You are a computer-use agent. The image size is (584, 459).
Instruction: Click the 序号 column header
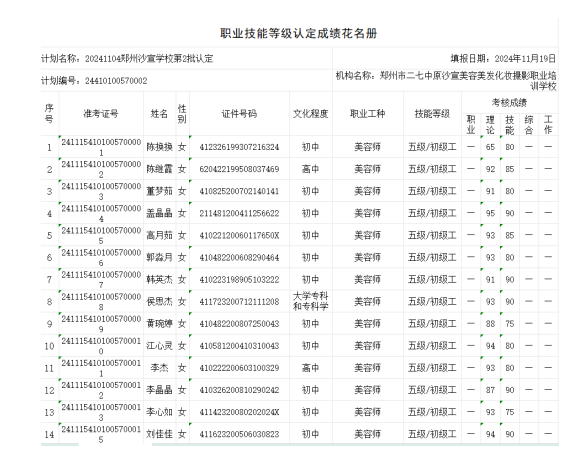coord(49,114)
